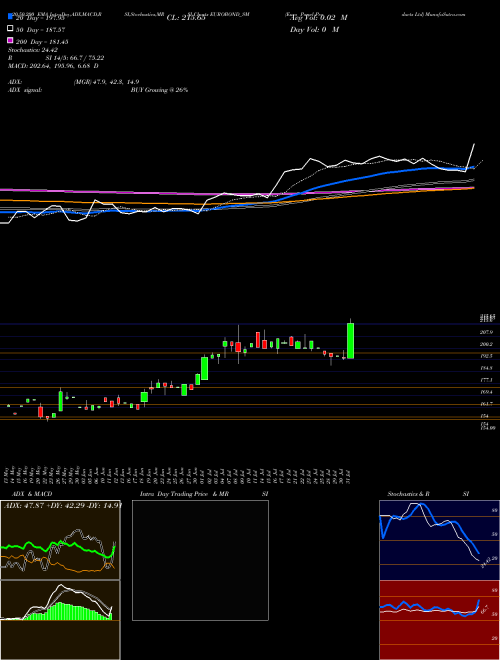Click the white 50 Day legend square
Viewport: 500px width, 660px height.
pyautogui.click(x=10, y=29)
